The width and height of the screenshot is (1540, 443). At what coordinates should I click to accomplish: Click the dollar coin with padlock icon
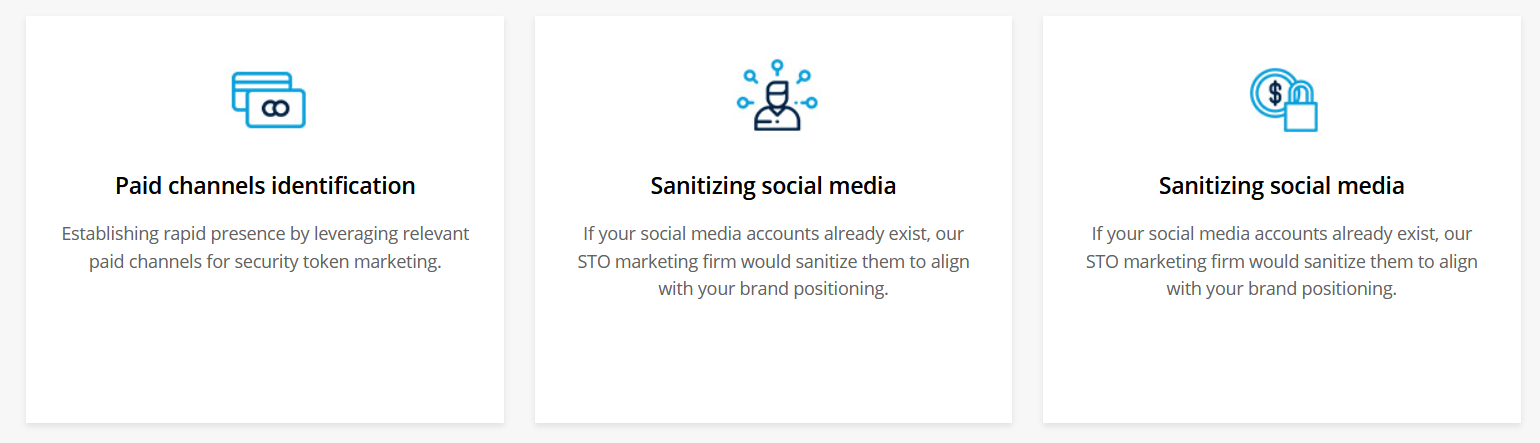pos(1283,99)
